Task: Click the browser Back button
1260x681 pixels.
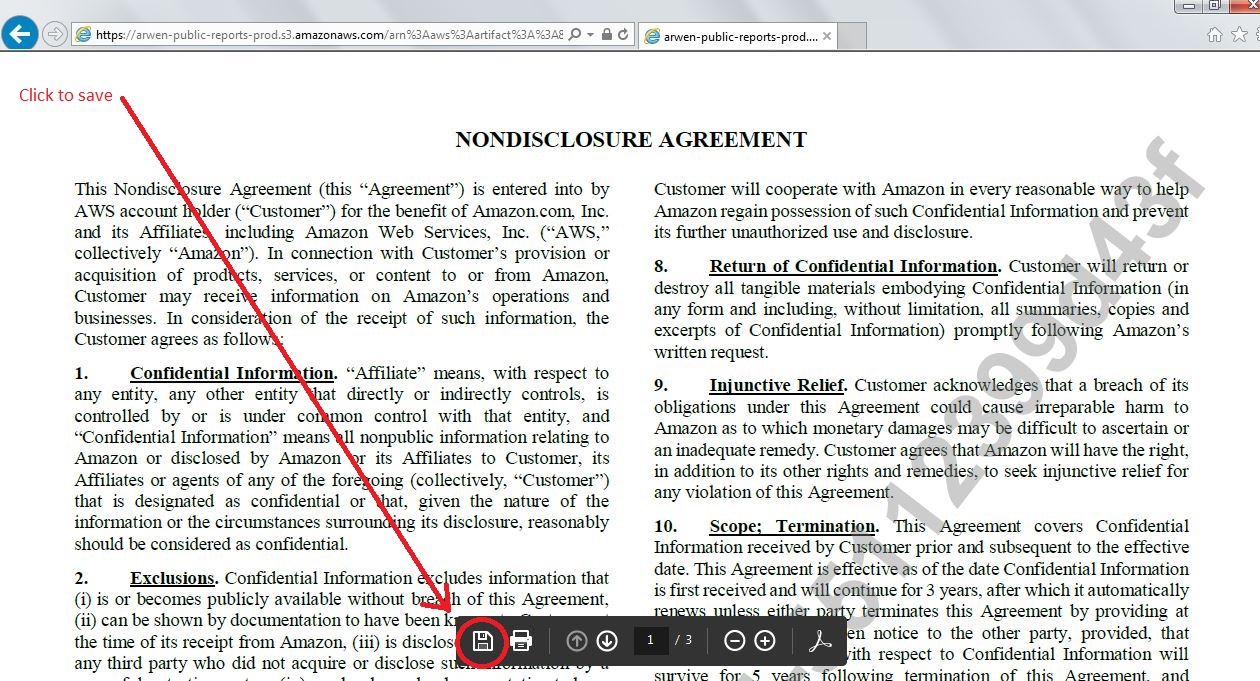Action: 21,34
